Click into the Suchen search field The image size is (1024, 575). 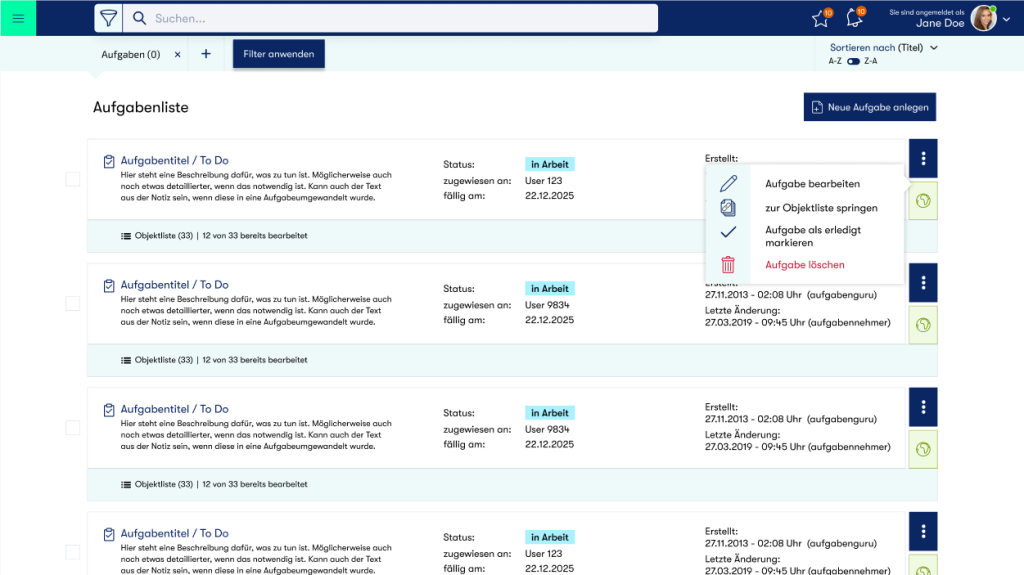[400, 18]
